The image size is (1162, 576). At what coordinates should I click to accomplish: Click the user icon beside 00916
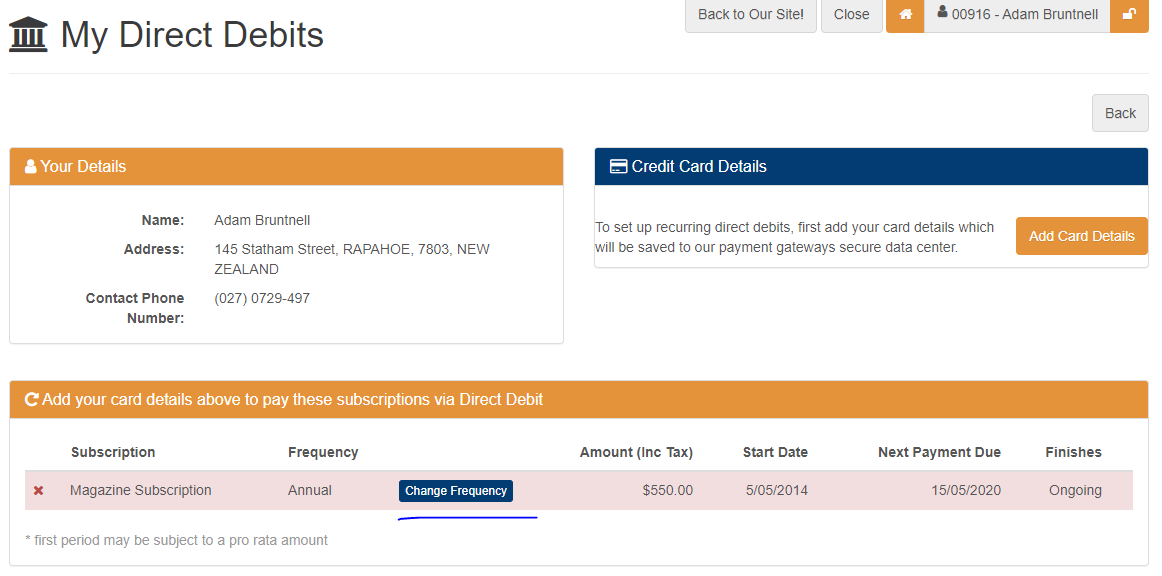[x=942, y=13]
